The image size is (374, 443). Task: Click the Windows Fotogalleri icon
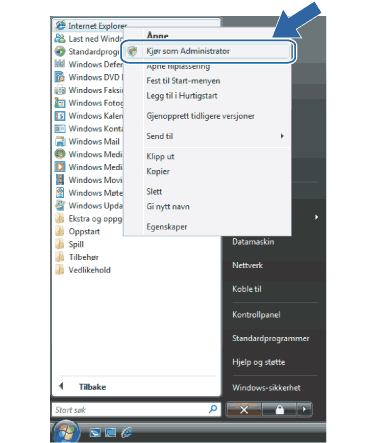pos(60,103)
